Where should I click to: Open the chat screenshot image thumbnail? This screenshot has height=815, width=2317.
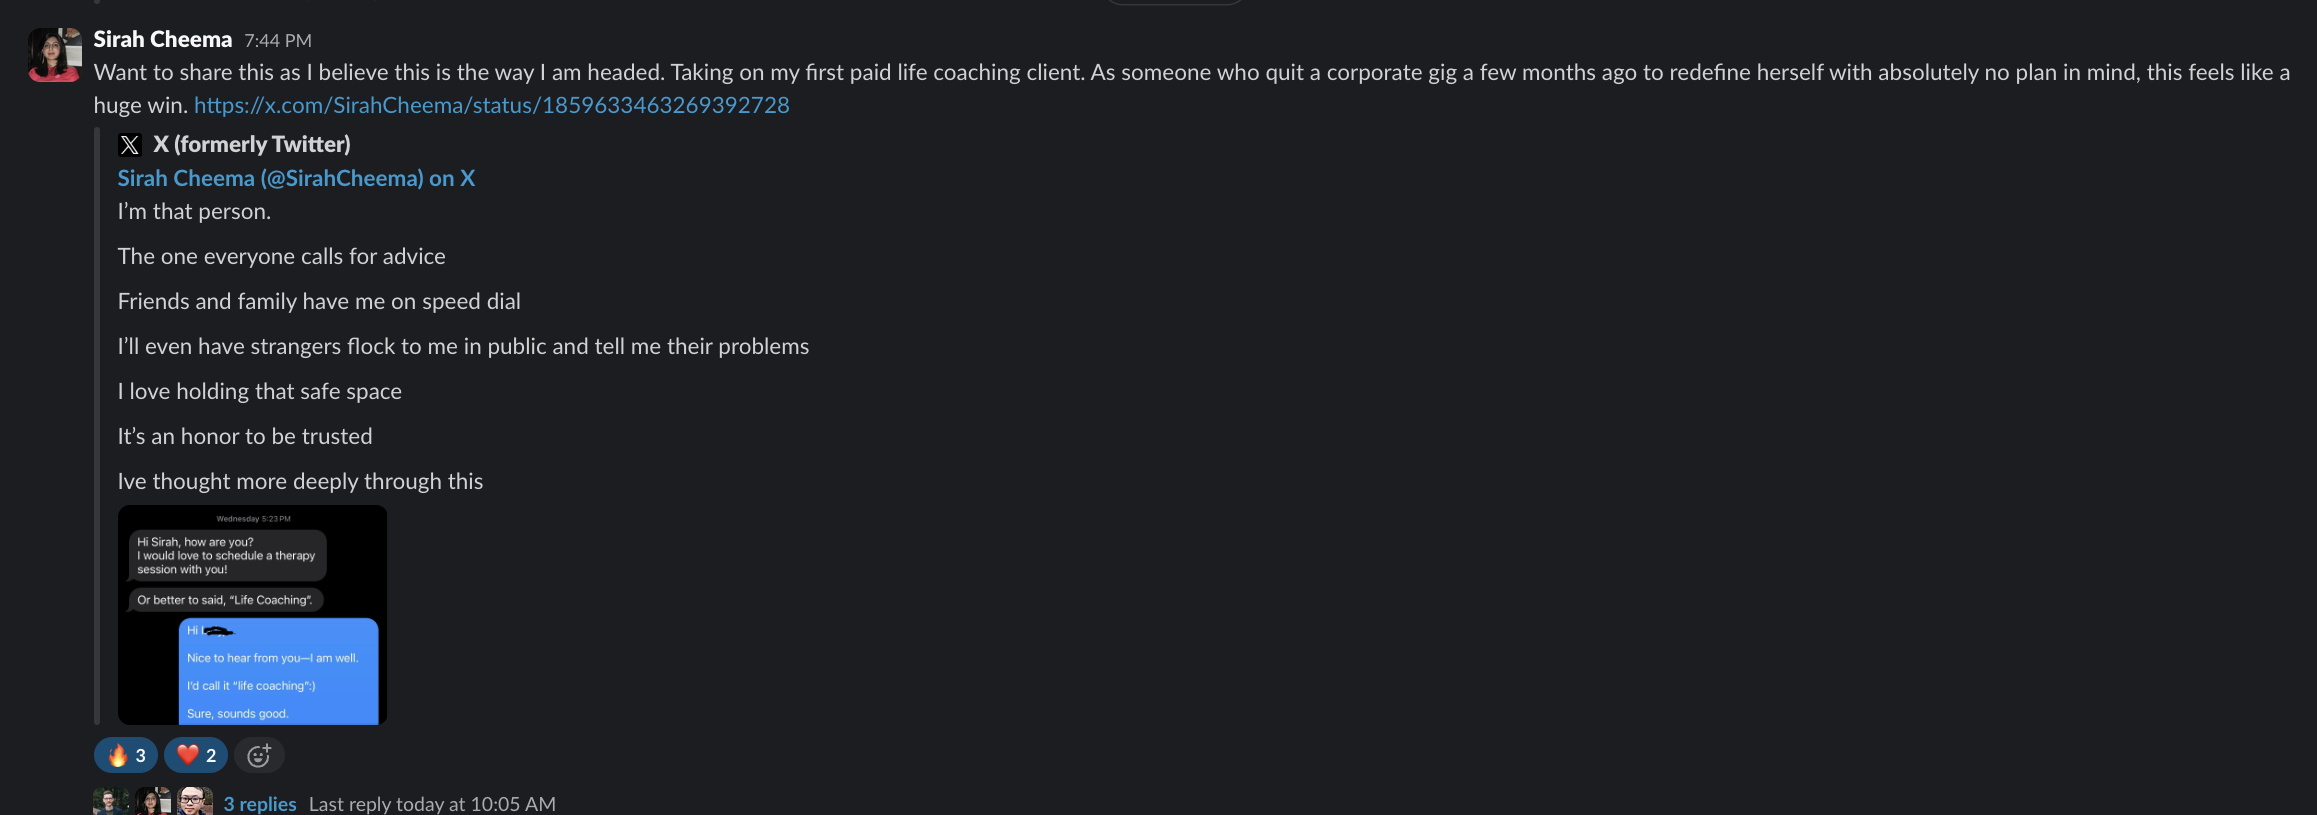click(x=252, y=614)
